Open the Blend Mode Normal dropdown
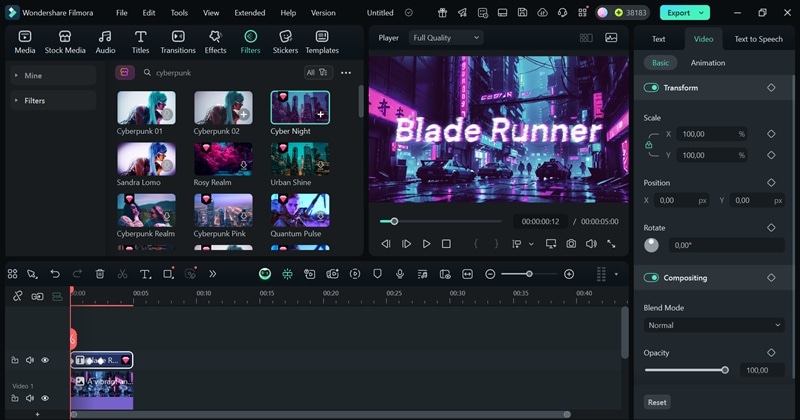The height and width of the screenshot is (420, 800). click(x=714, y=325)
